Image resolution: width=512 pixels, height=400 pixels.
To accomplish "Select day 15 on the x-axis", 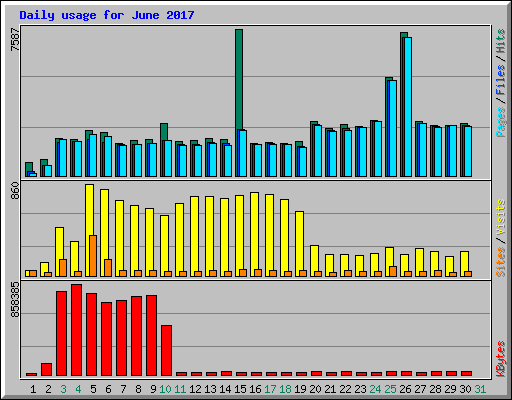I will (x=240, y=389).
